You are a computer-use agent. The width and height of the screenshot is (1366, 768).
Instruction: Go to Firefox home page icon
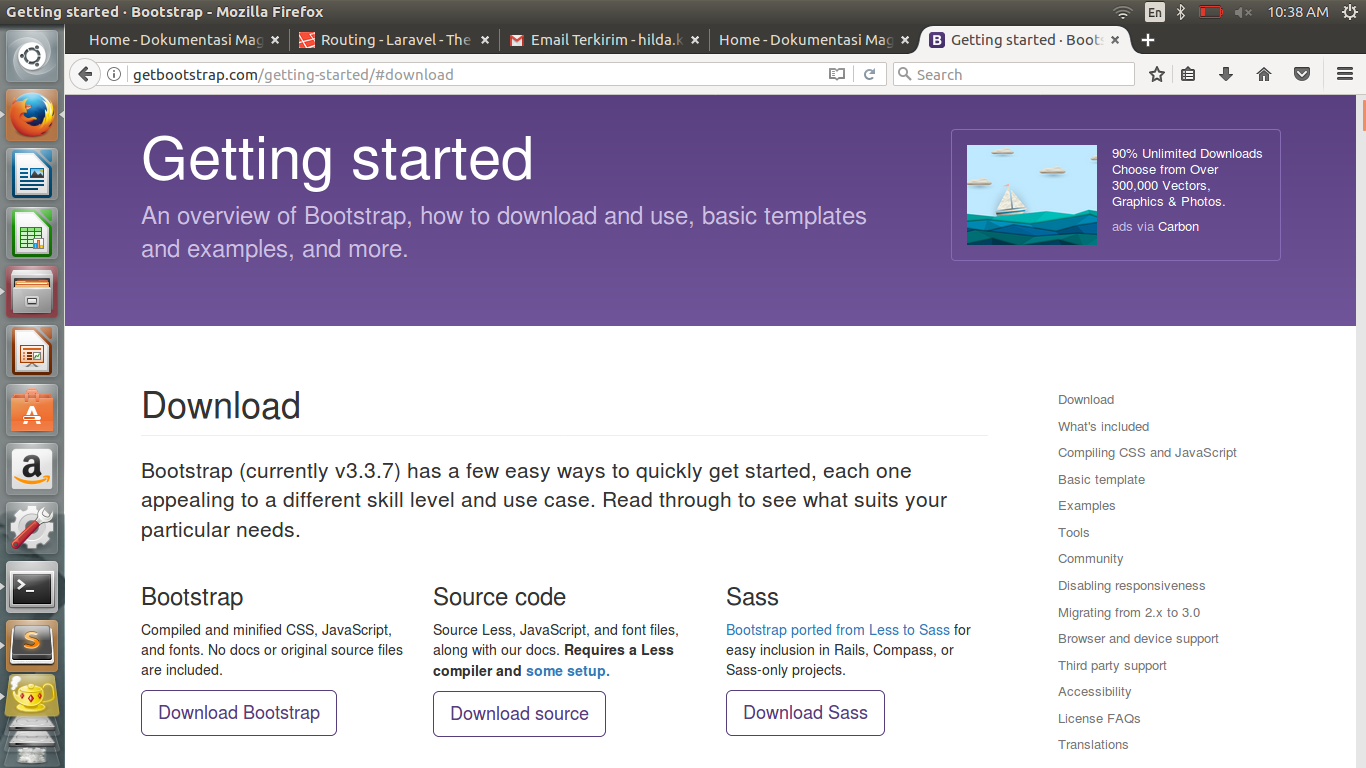coord(1264,74)
